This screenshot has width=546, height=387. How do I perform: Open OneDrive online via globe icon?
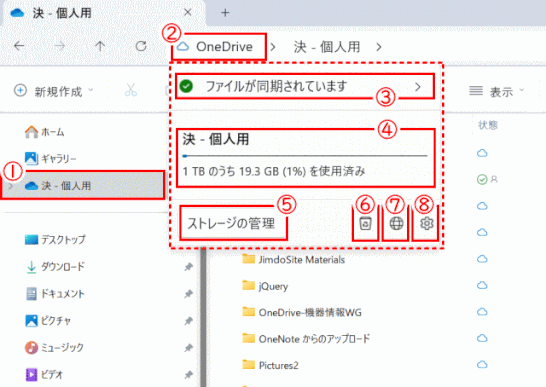pos(396,223)
